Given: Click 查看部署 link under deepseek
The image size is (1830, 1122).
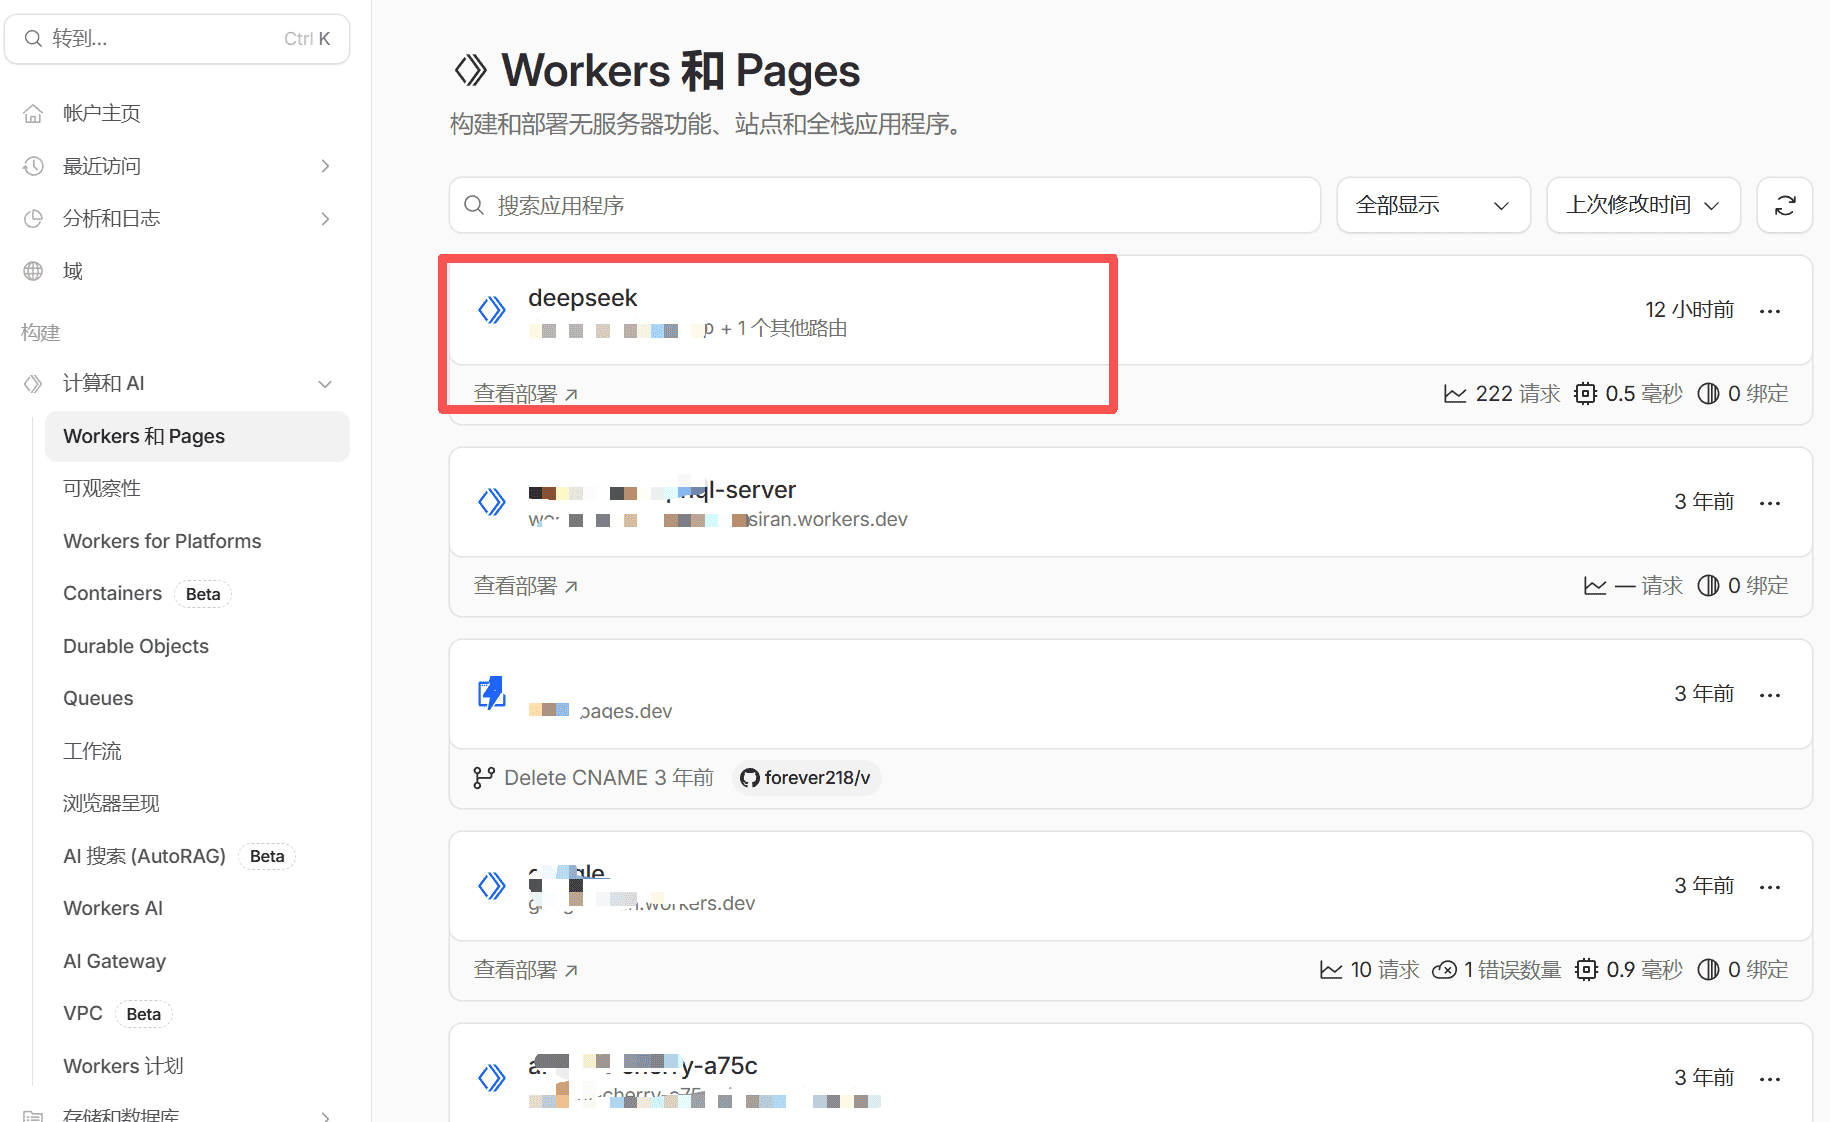Looking at the screenshot, I should coord(525,394).
